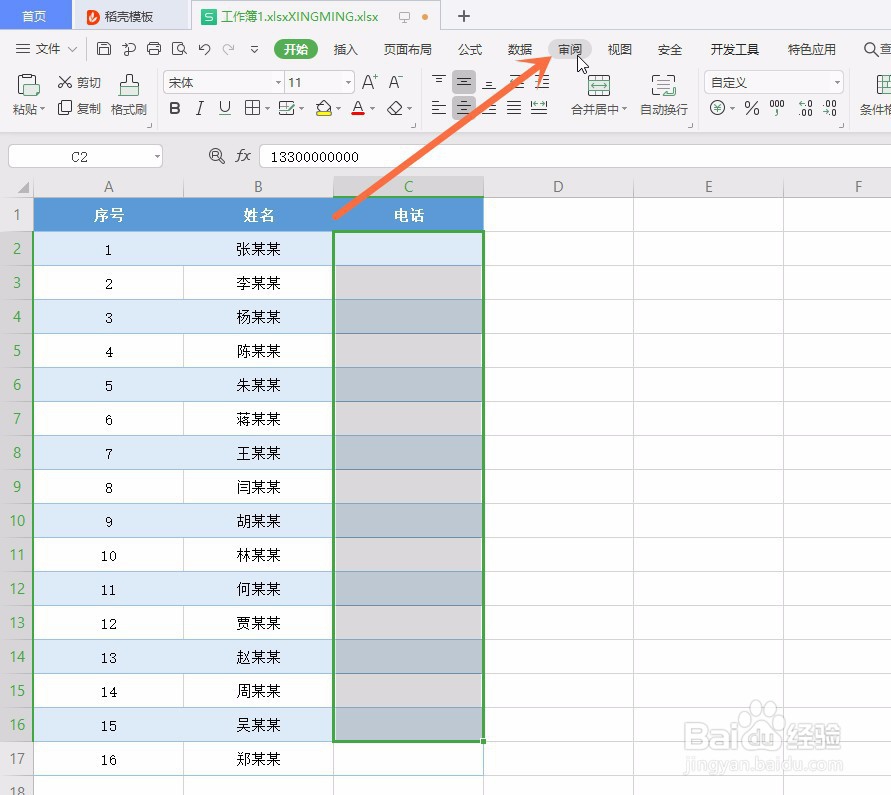
Task: Click the Redo arrow icon
Action: point(228,49)
